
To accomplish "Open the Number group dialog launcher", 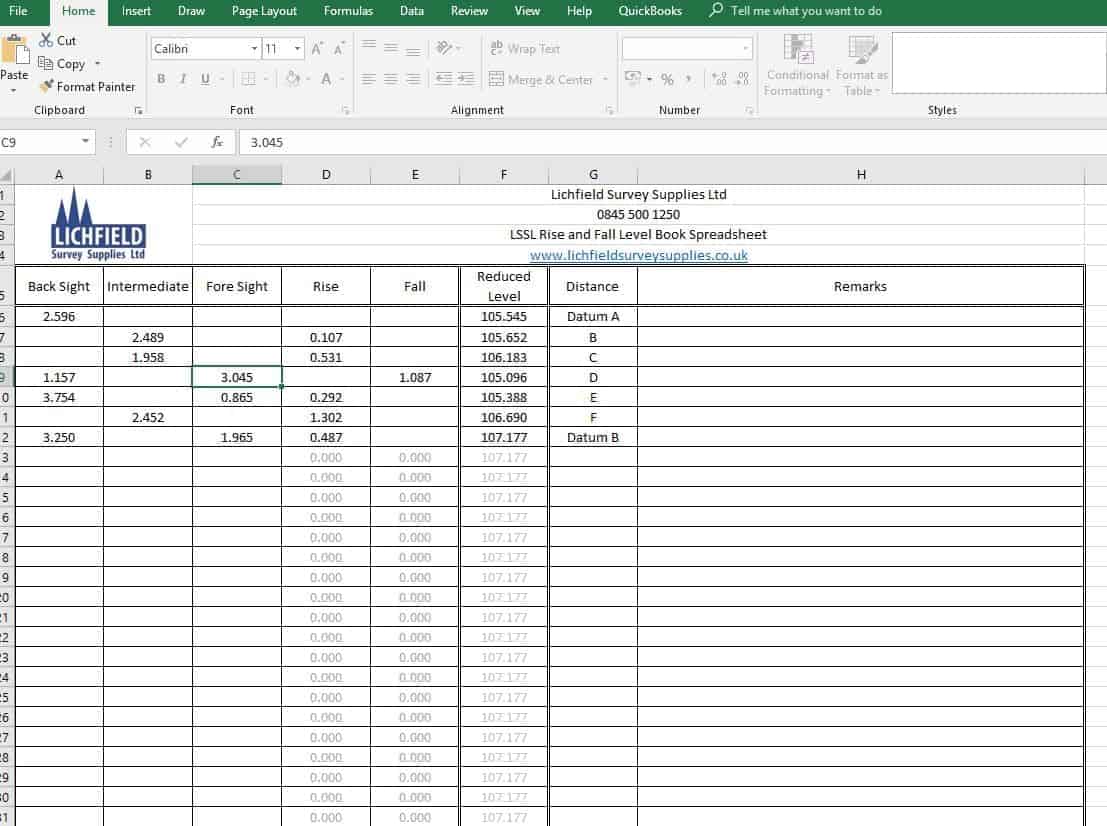I will pyautogui.click(x=749, y=110).
